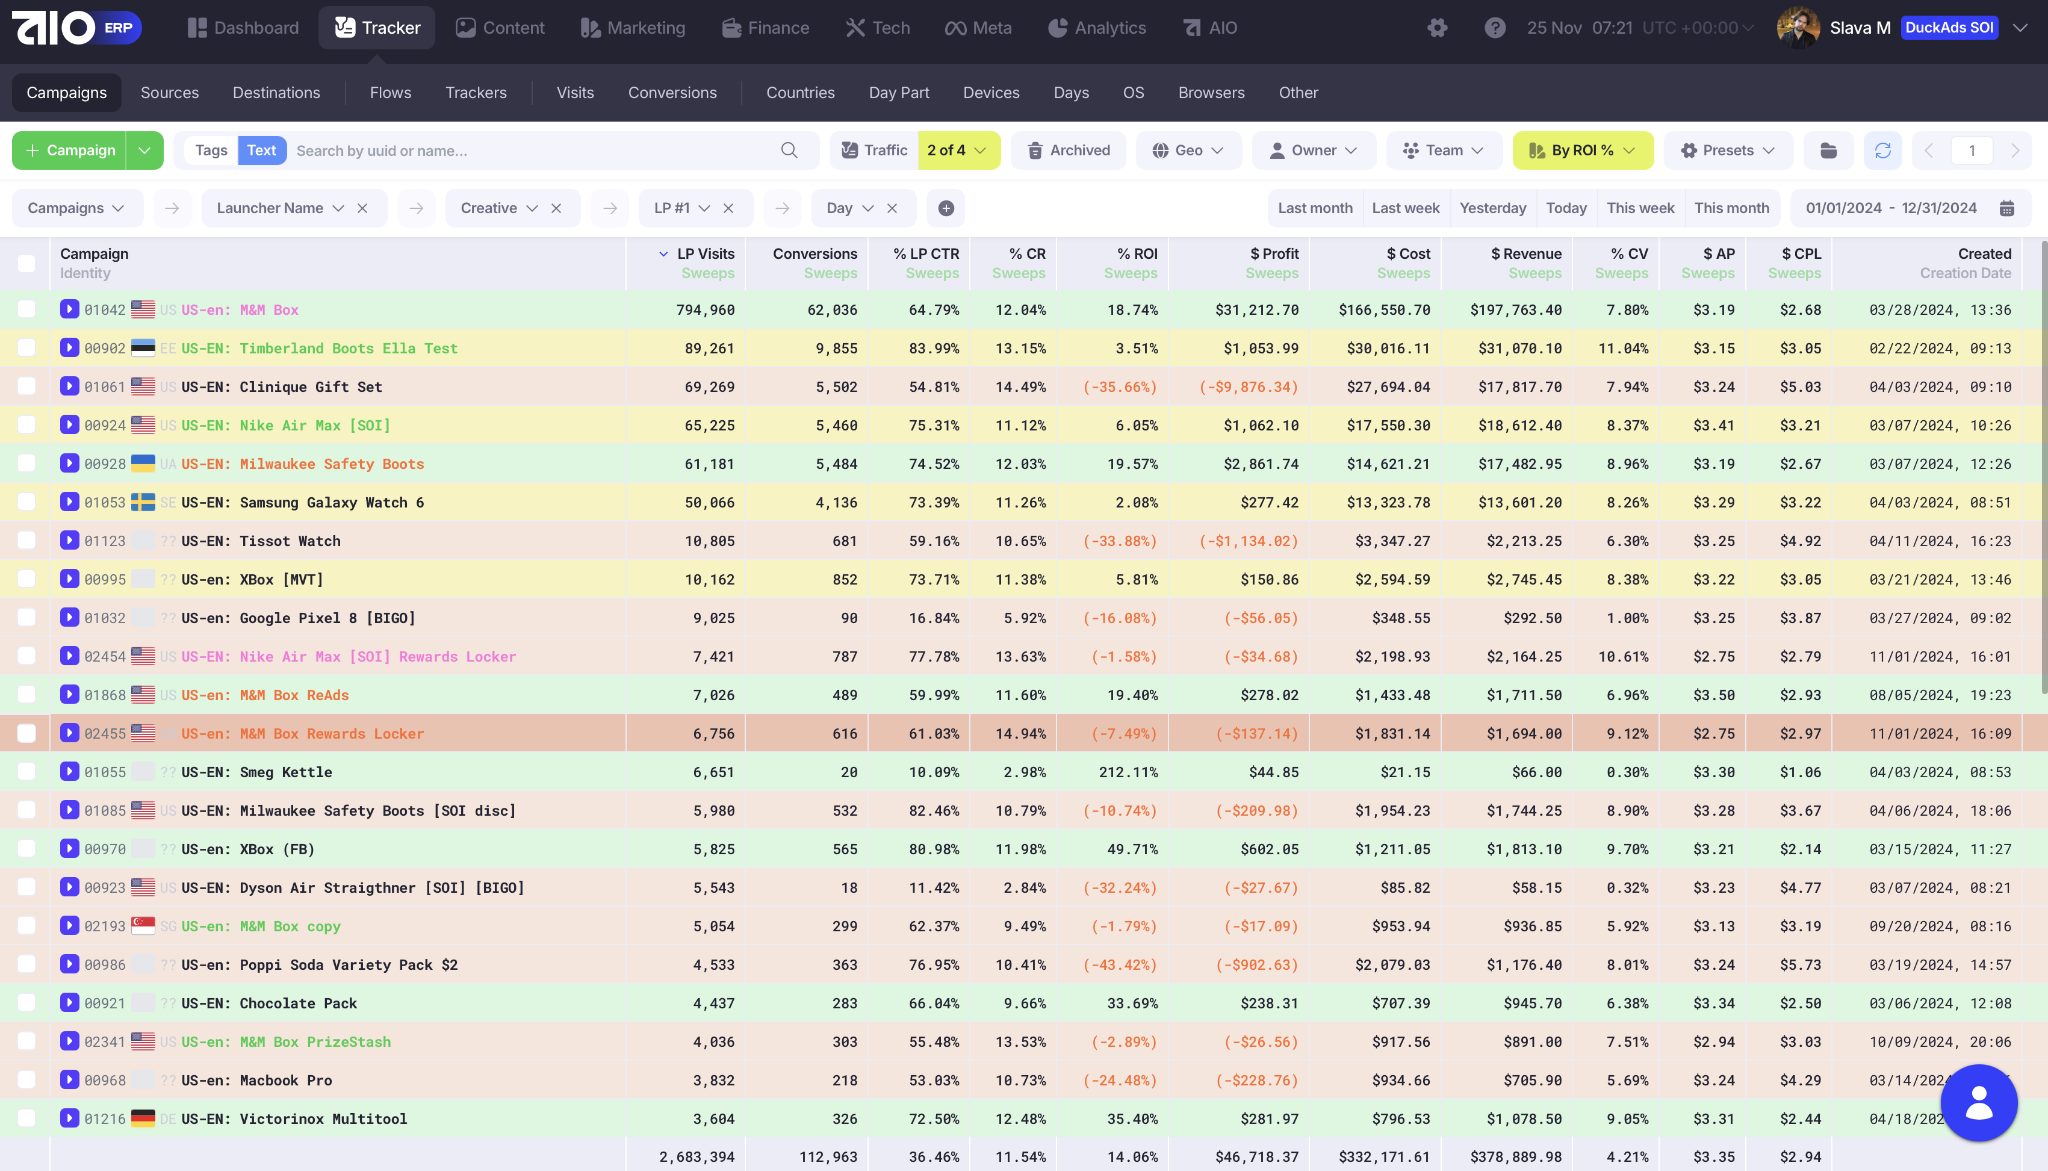2048x1171 pixels.
Task: Click the settings gear icon in top bar
Action: point(1437,28)
